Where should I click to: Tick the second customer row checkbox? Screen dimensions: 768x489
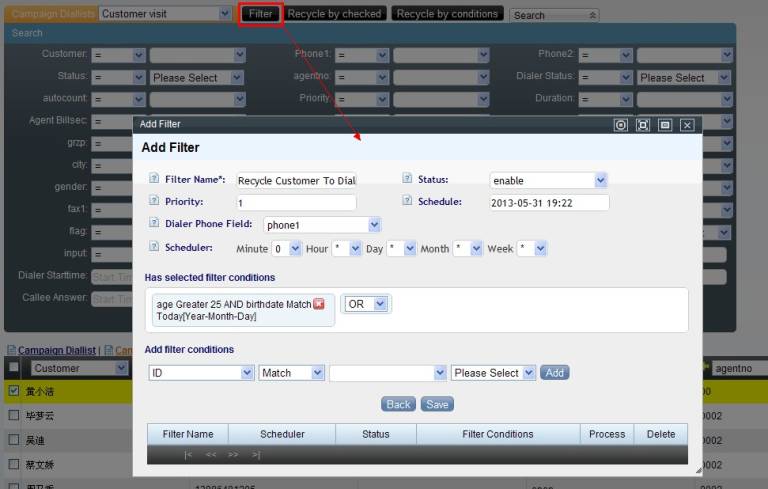pos(14,415)
